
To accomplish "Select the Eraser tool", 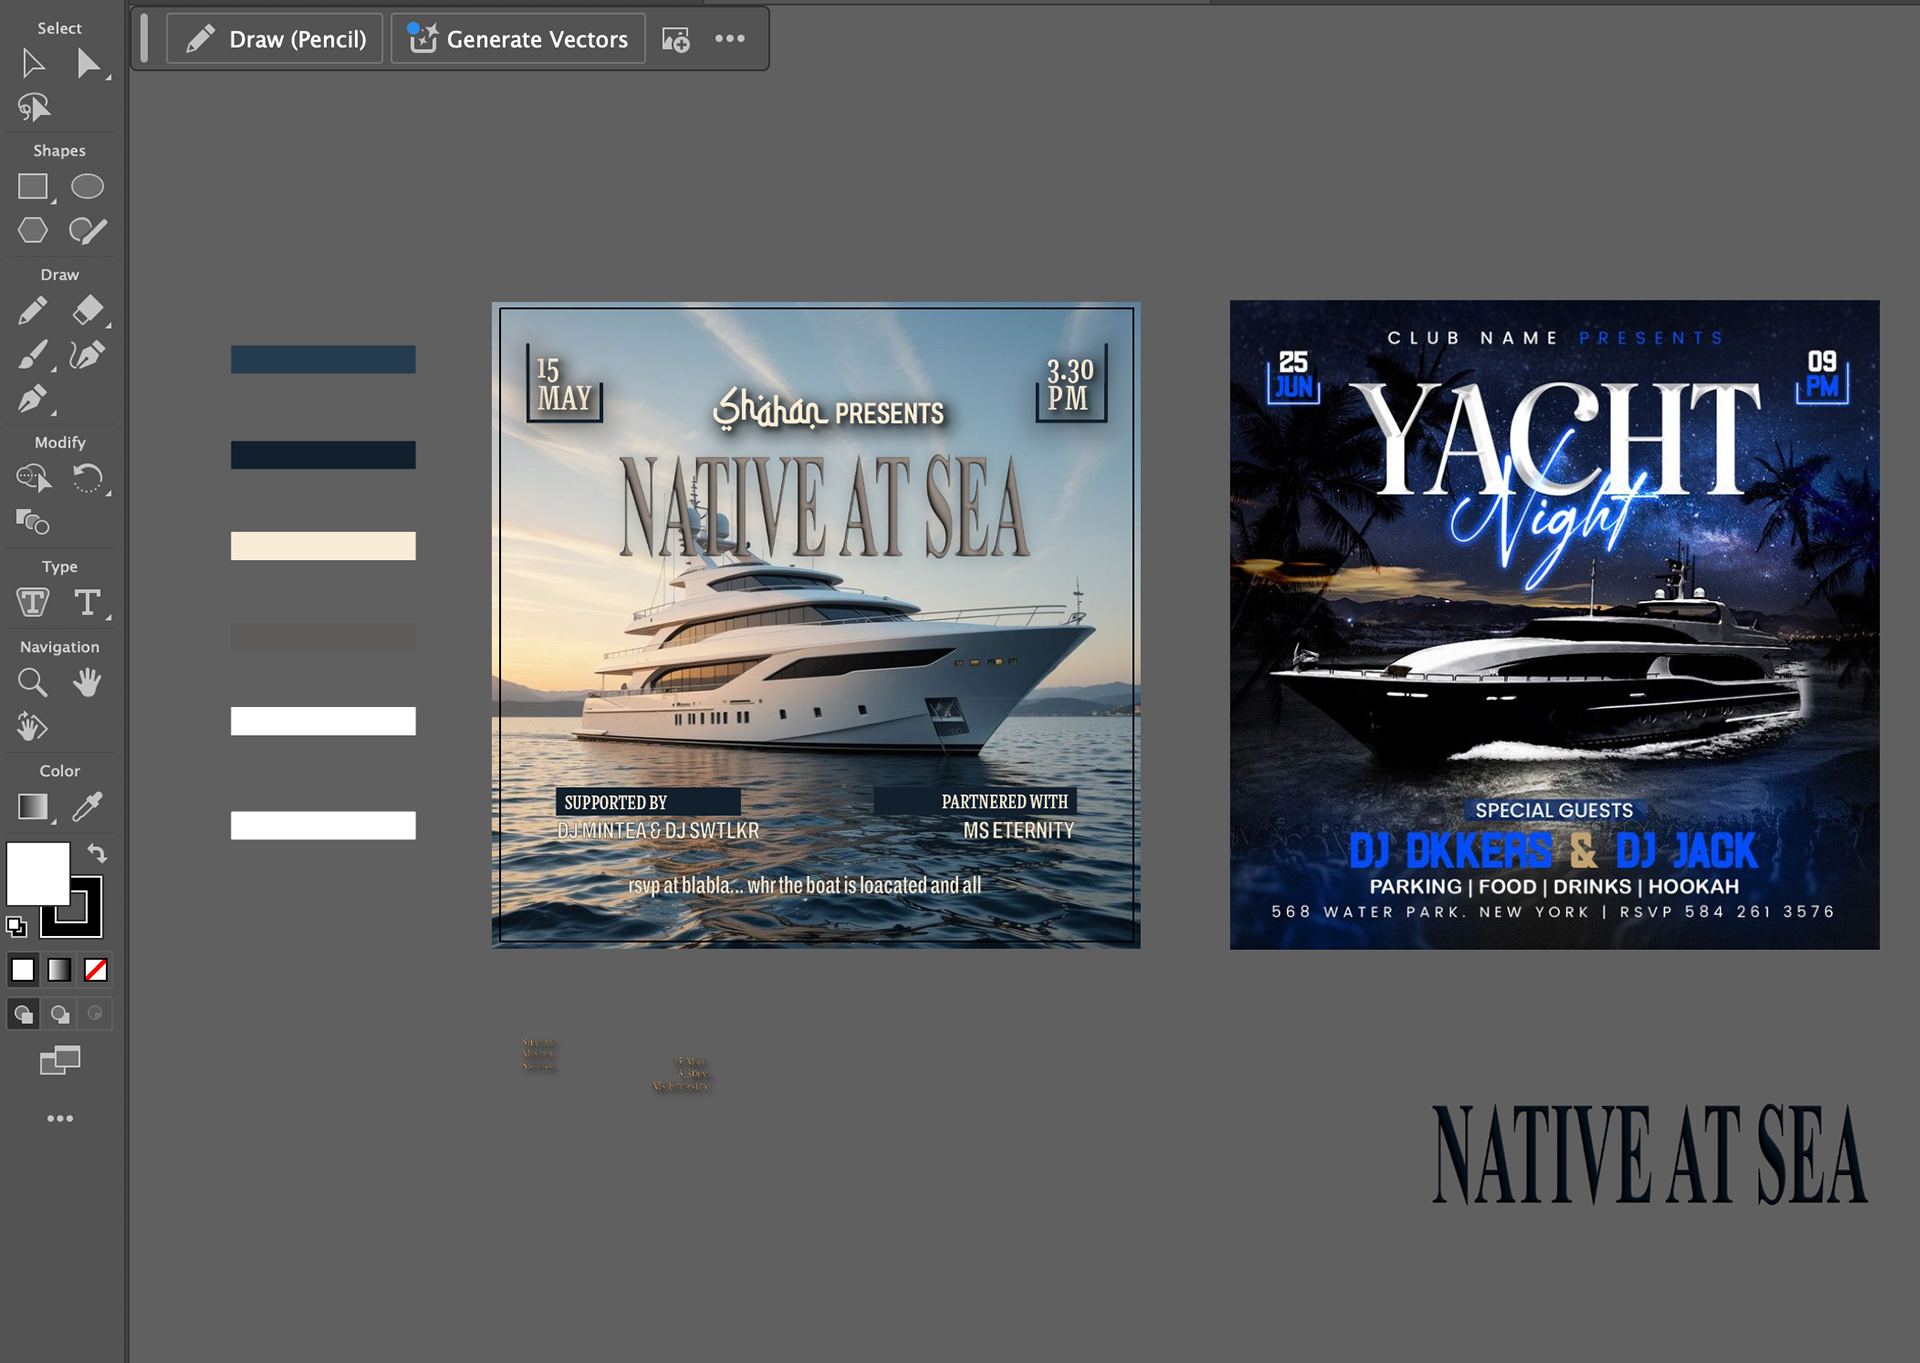I will (x=88, y=311).
